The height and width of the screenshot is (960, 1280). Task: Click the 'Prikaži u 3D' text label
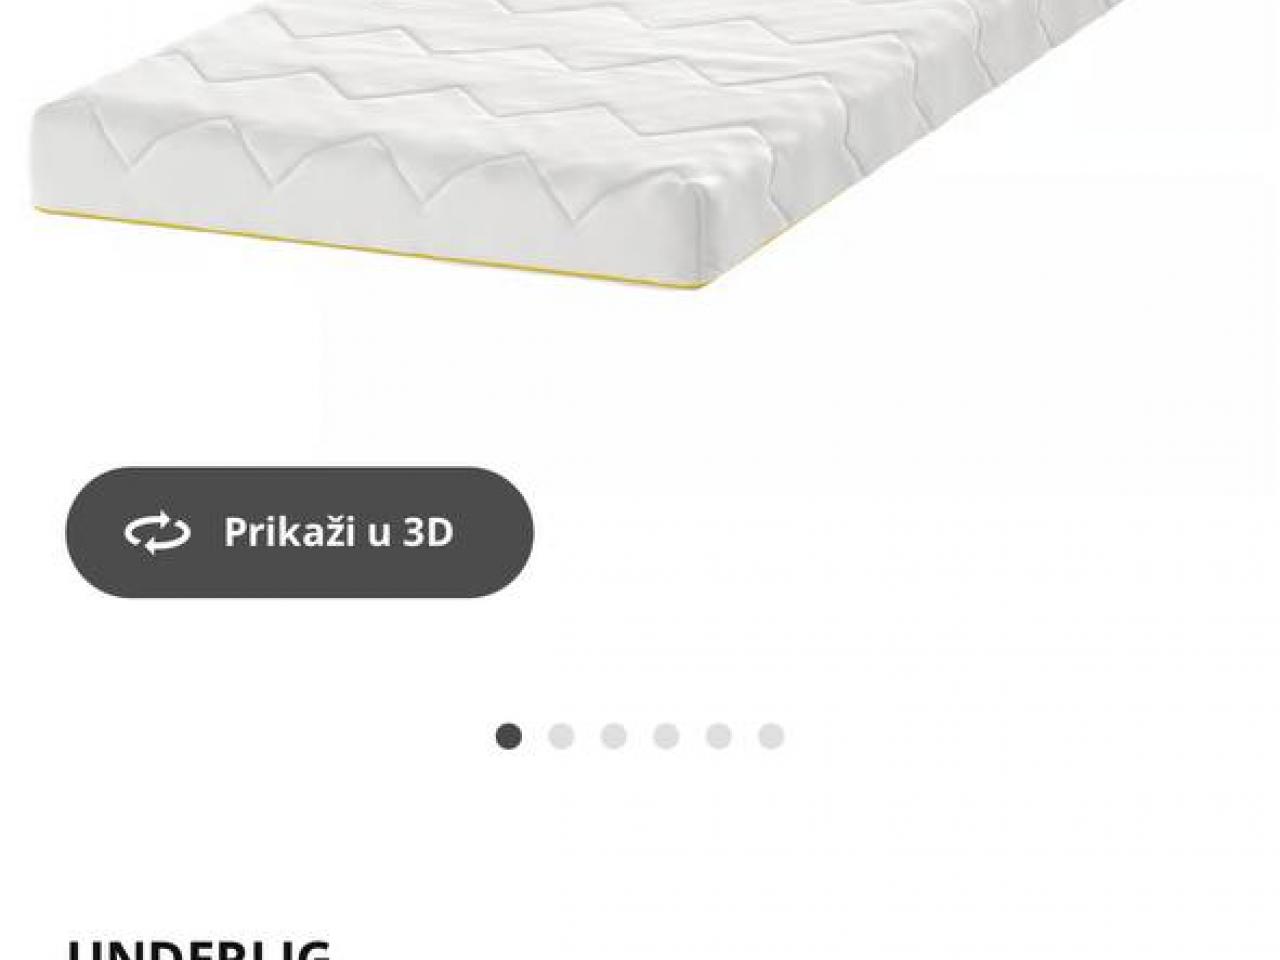338,532
